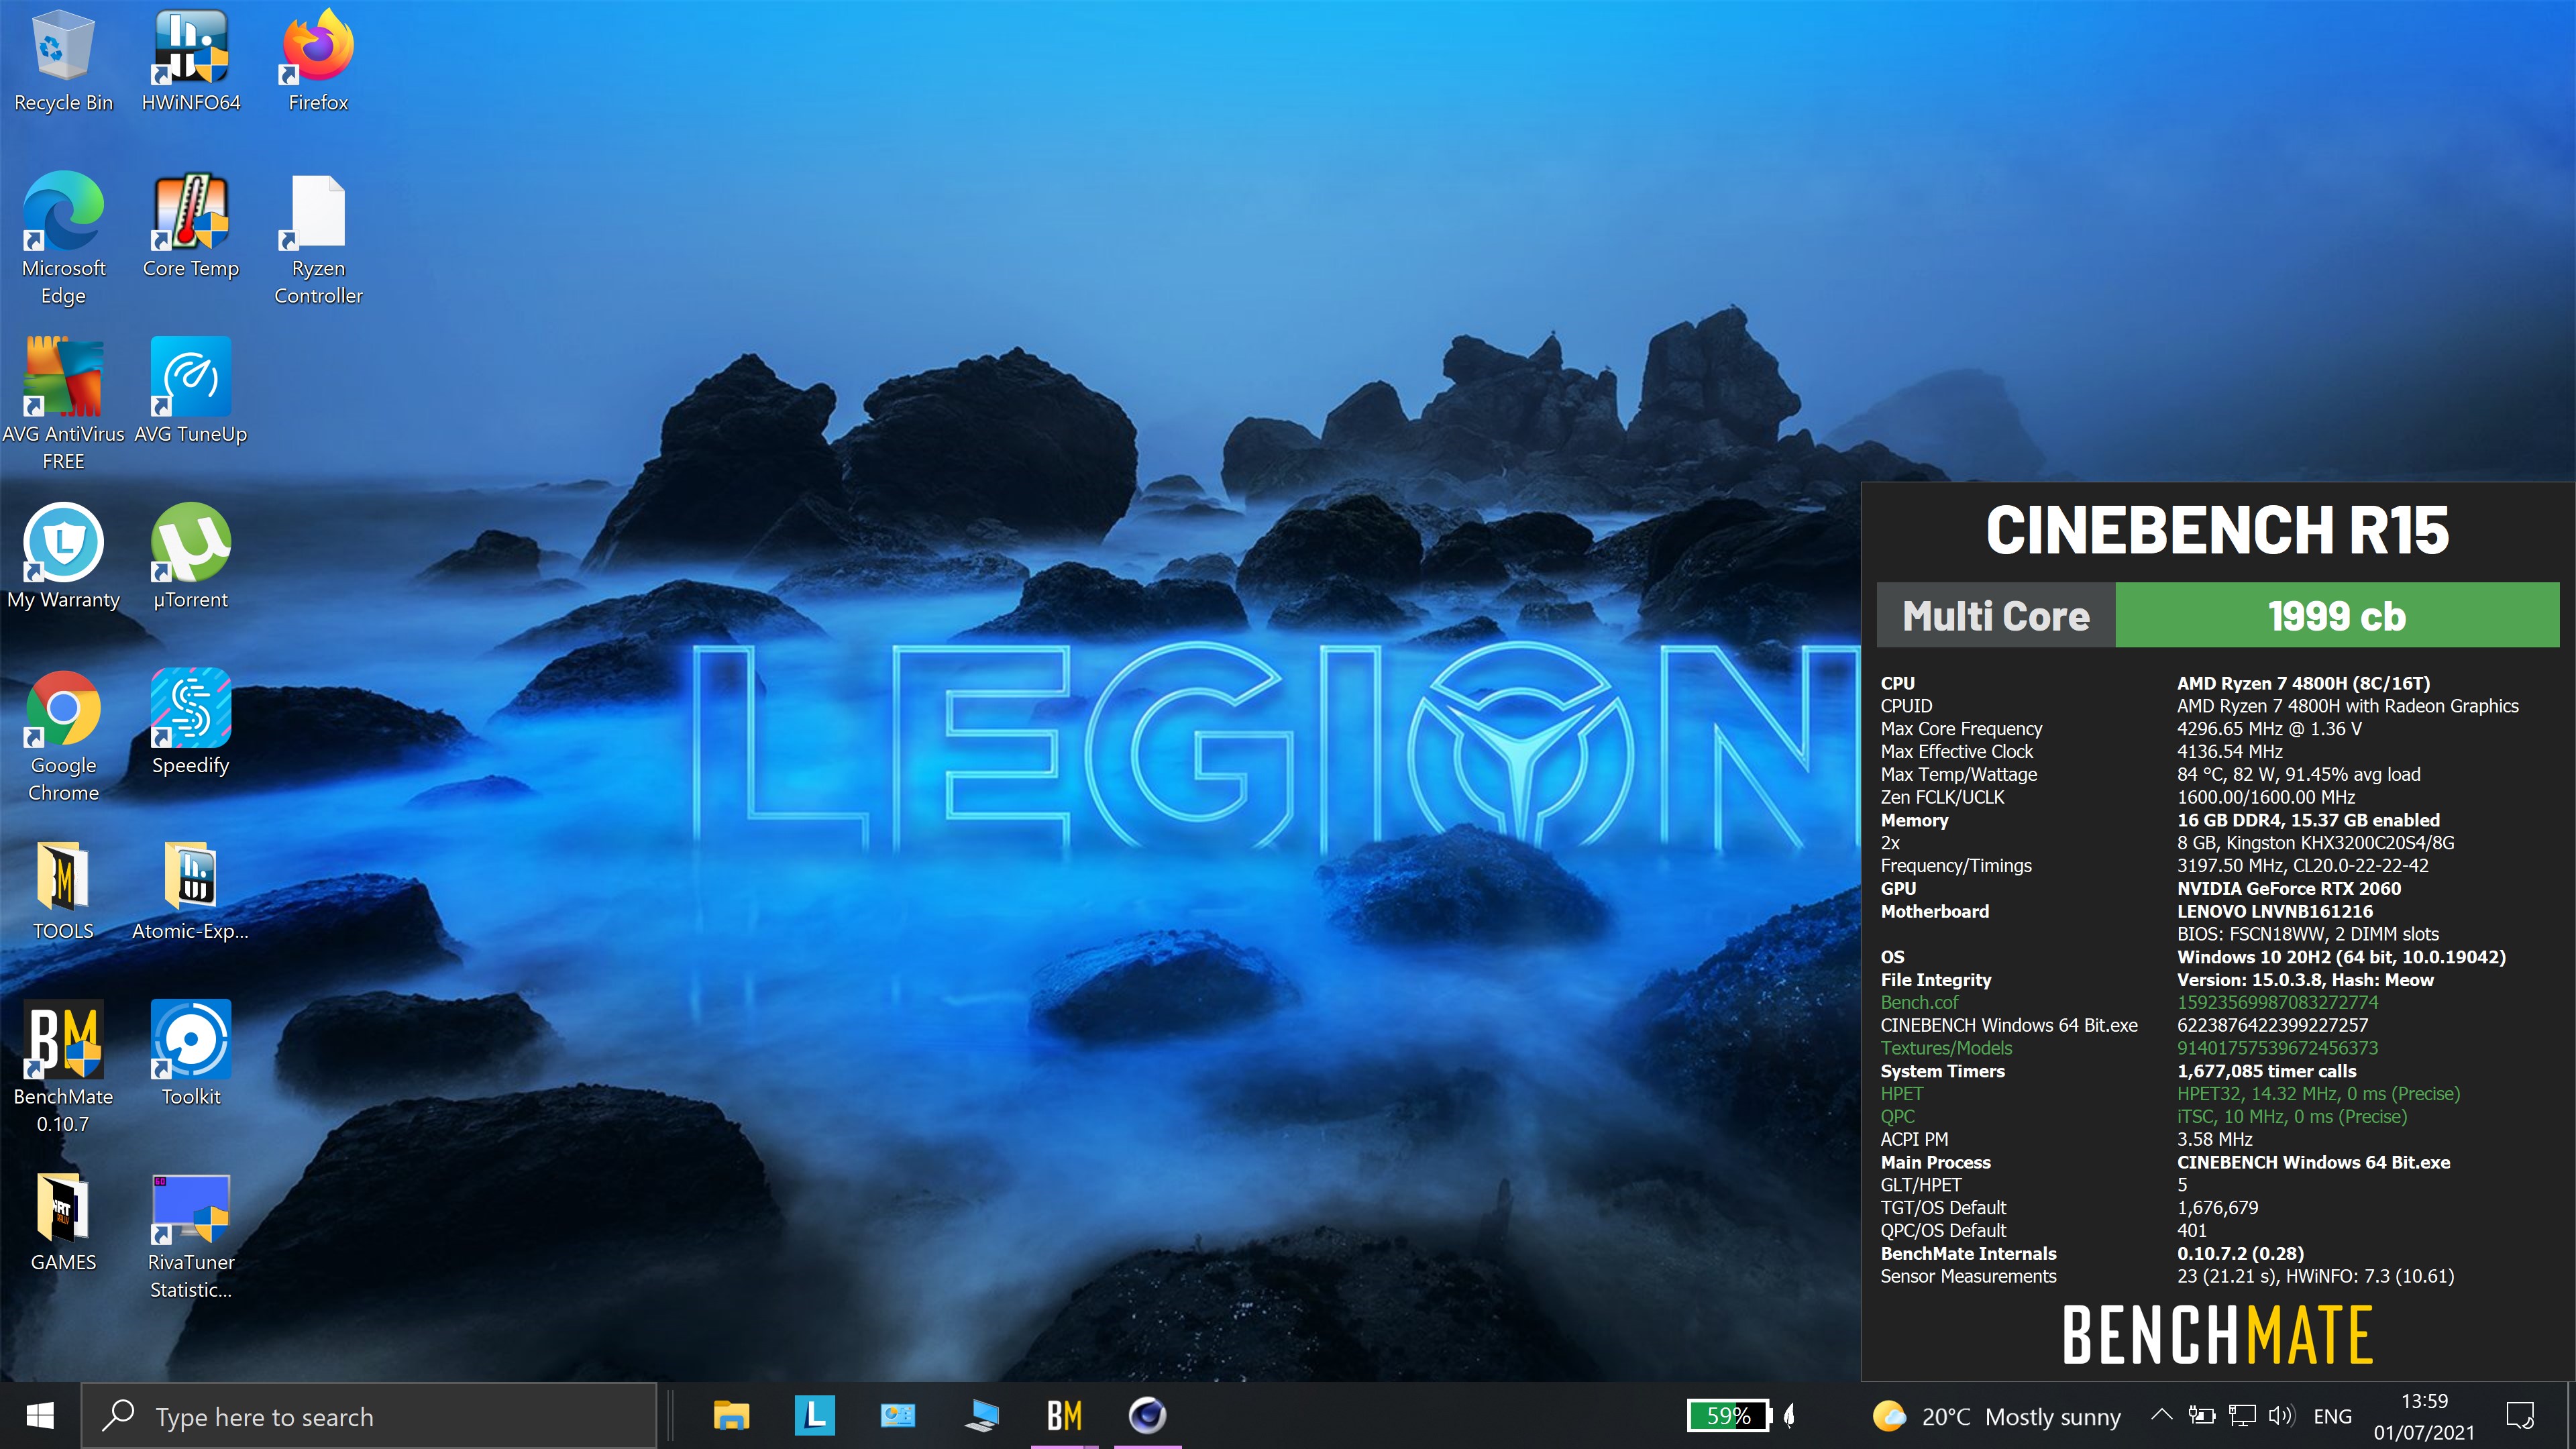Select the µTorrent desktop icon
The image size is (2576, 1449).
pos(190,557)
